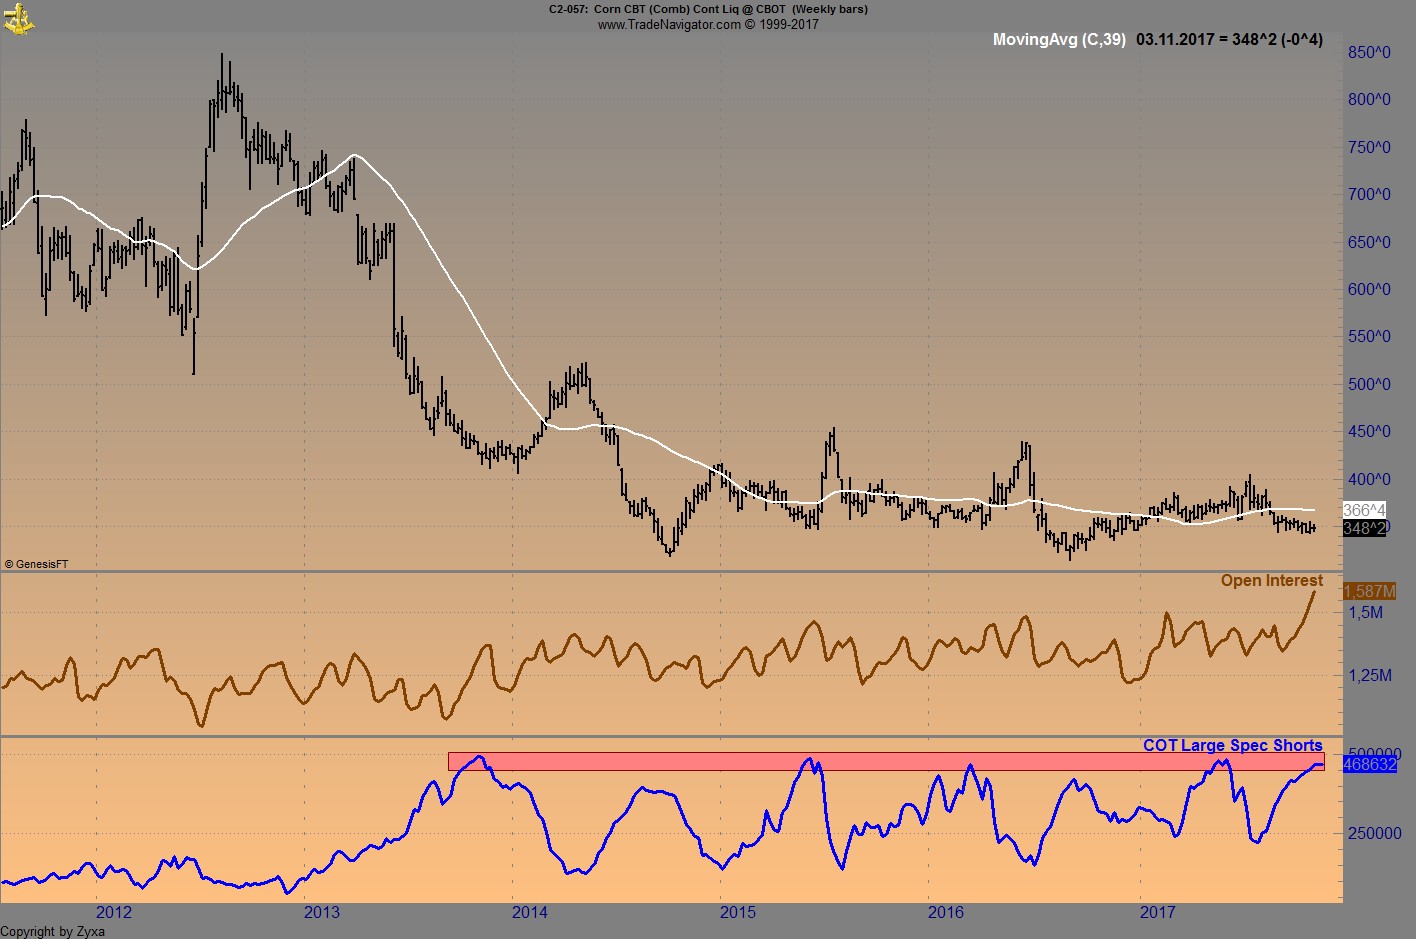Click the gold sextant application icon

pos(20,18)
